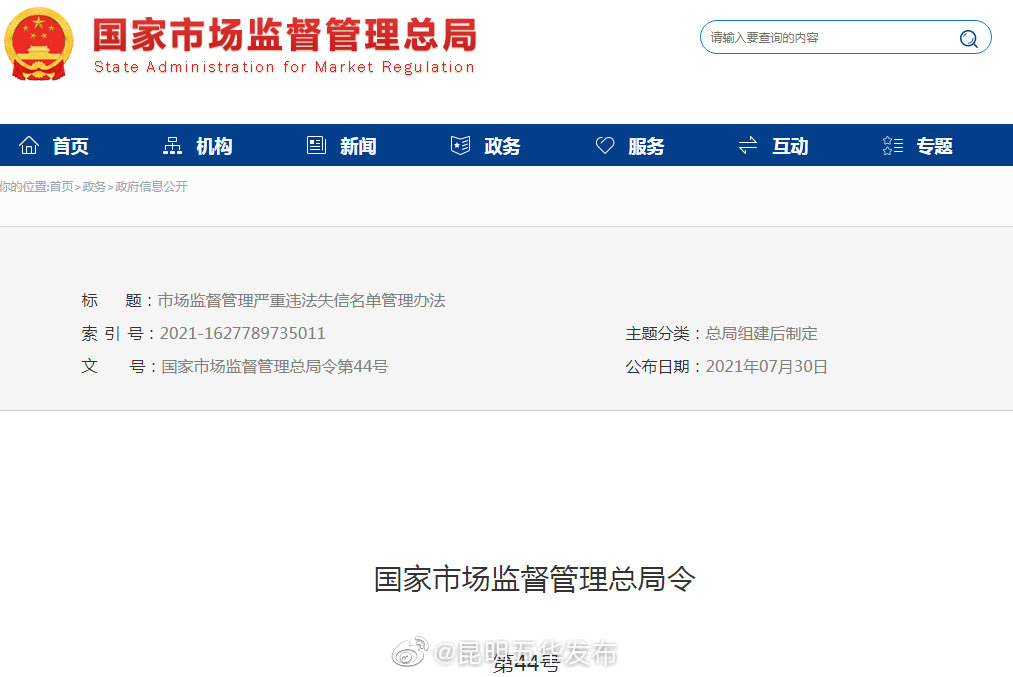Click the news document icon beside 新闻
This screenshot has width=1013, height=677.
[315, 145]
